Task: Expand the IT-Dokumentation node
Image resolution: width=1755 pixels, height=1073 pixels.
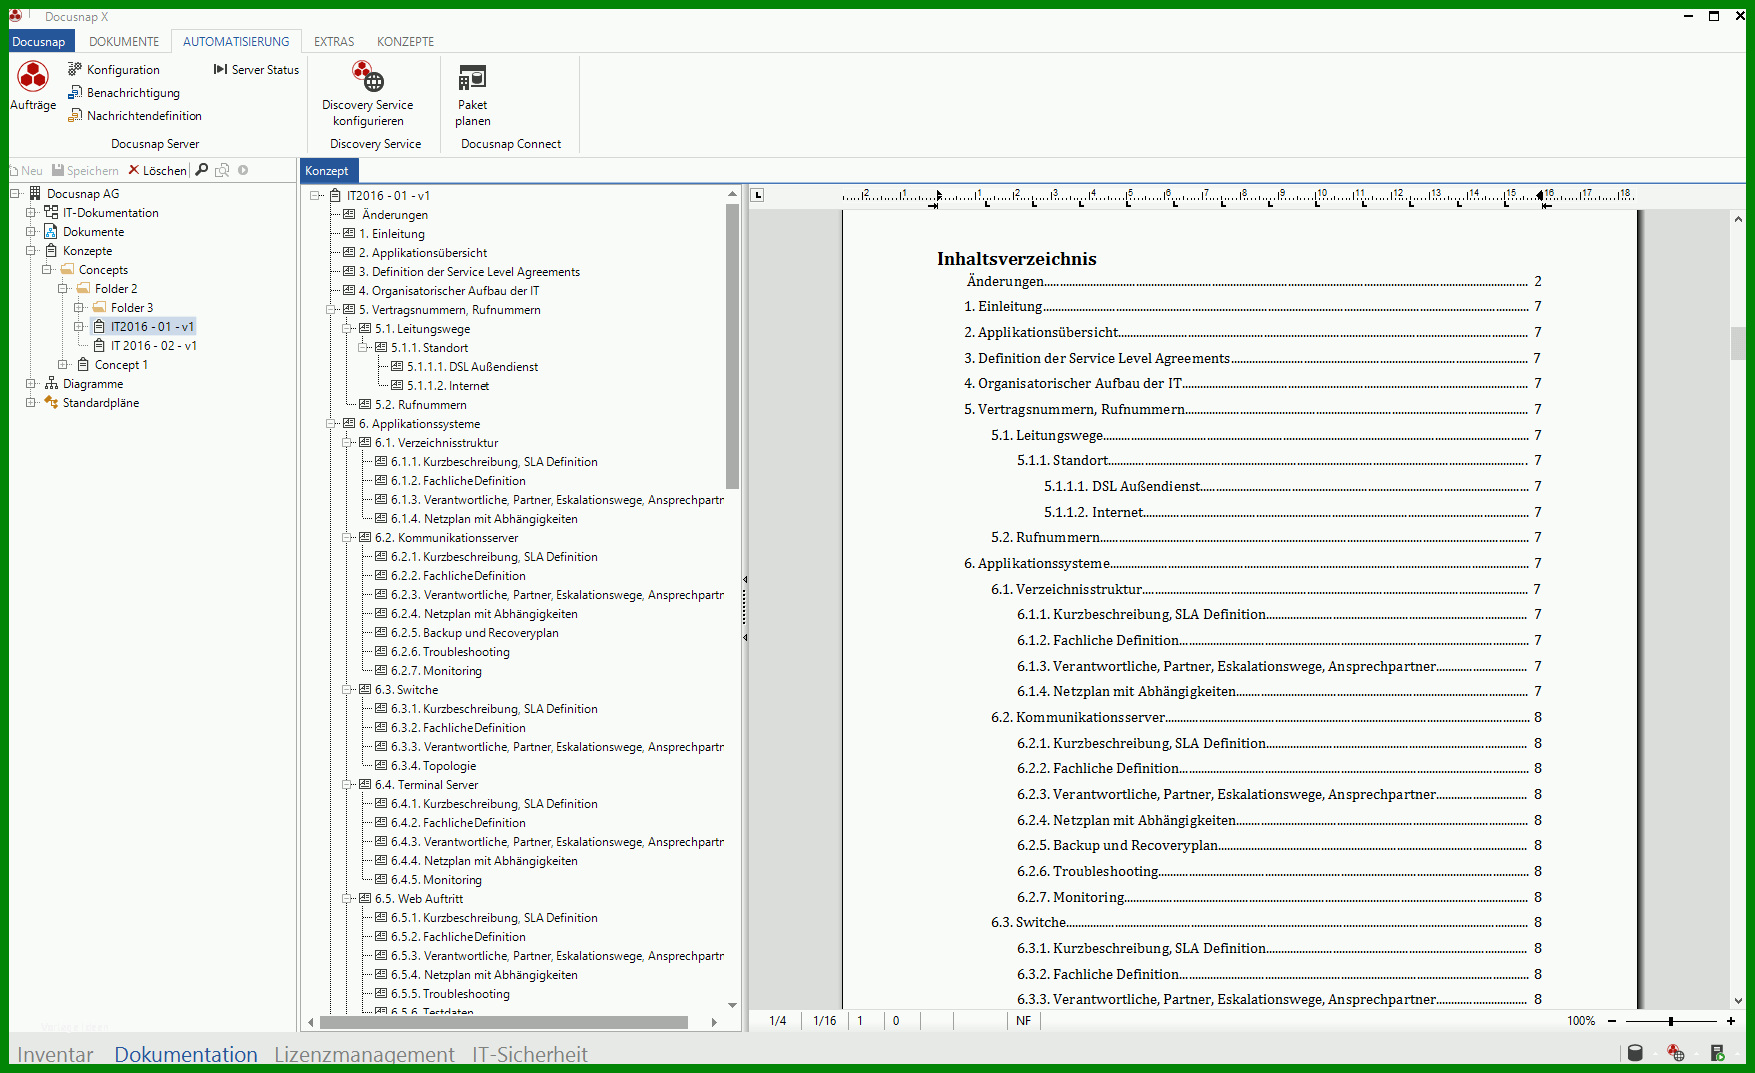Action: [31, 213]
